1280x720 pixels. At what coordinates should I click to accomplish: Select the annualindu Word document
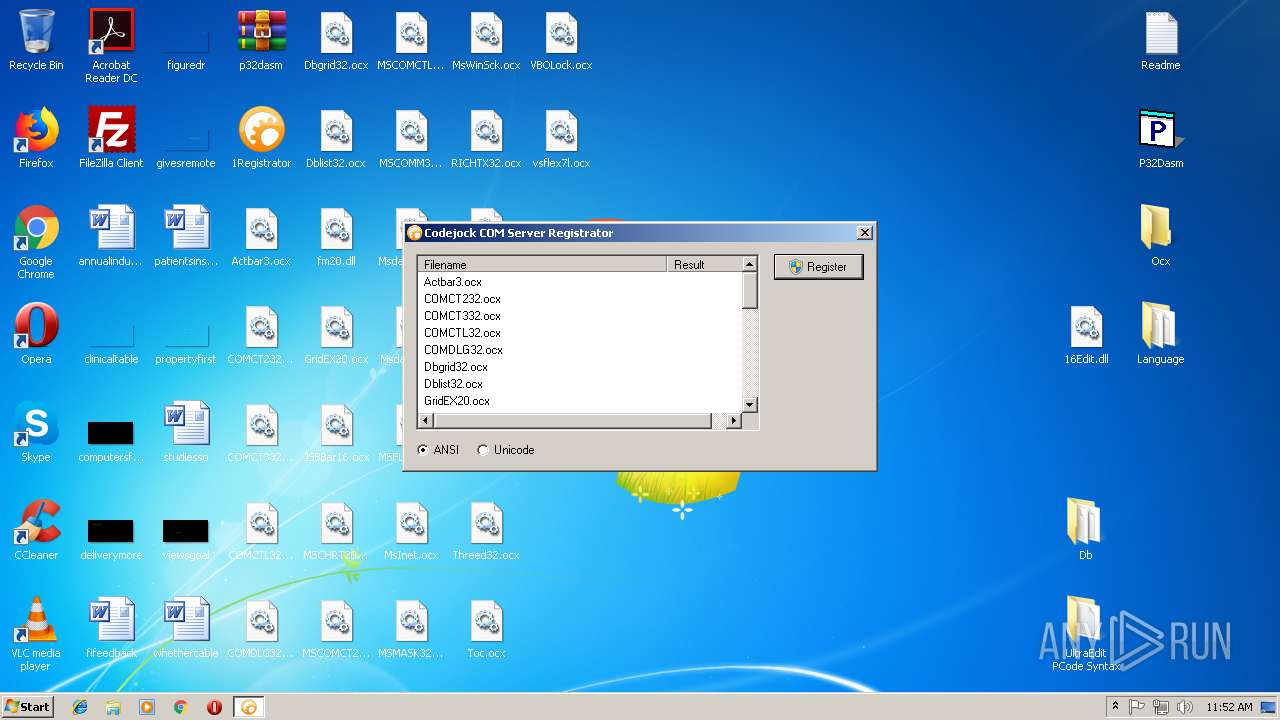(x=111, y=237)
